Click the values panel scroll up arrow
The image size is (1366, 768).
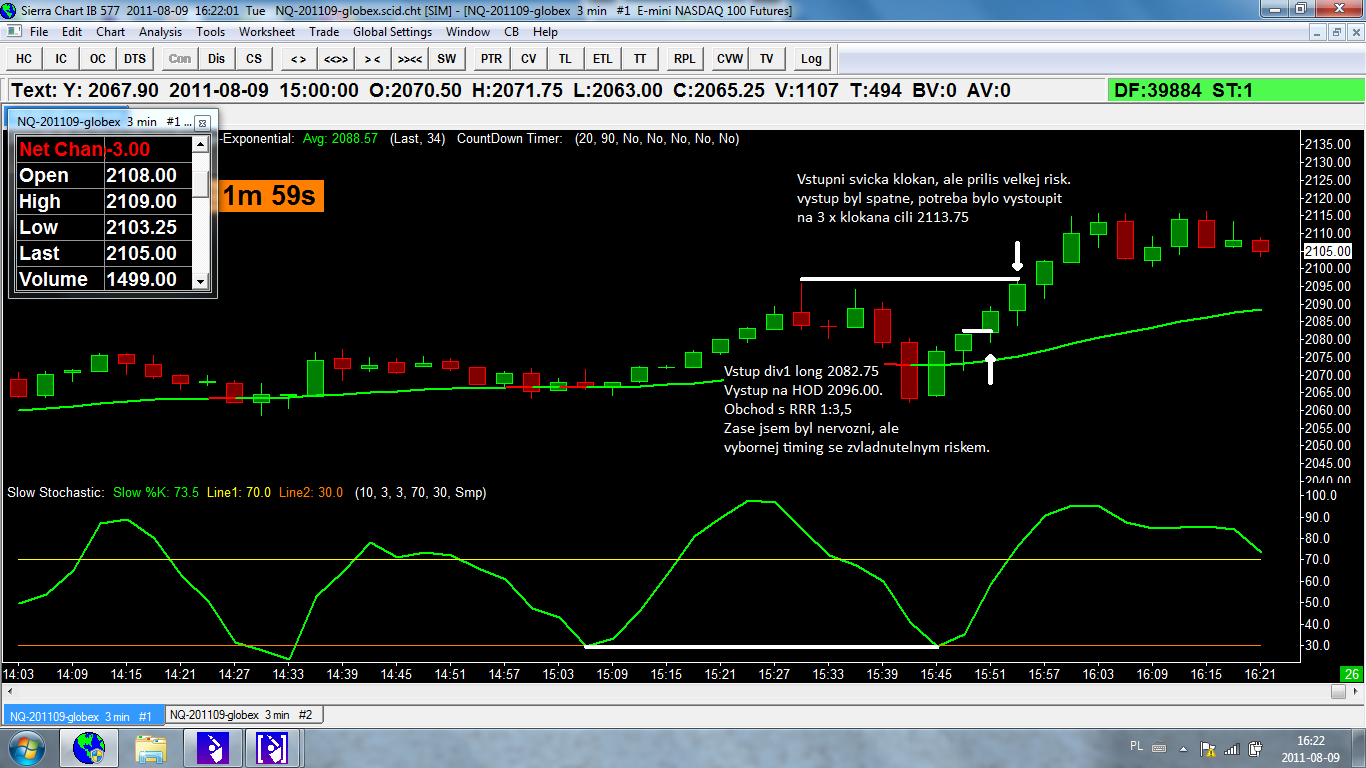(x=200, y=144)
